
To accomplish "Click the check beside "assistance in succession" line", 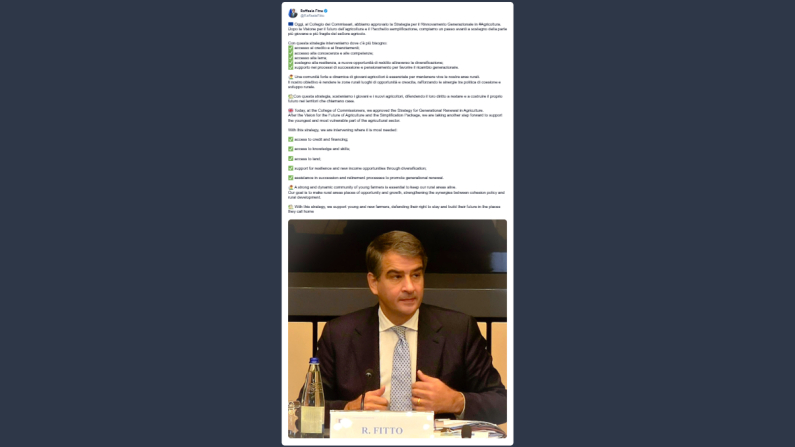I will coord(291,178).
